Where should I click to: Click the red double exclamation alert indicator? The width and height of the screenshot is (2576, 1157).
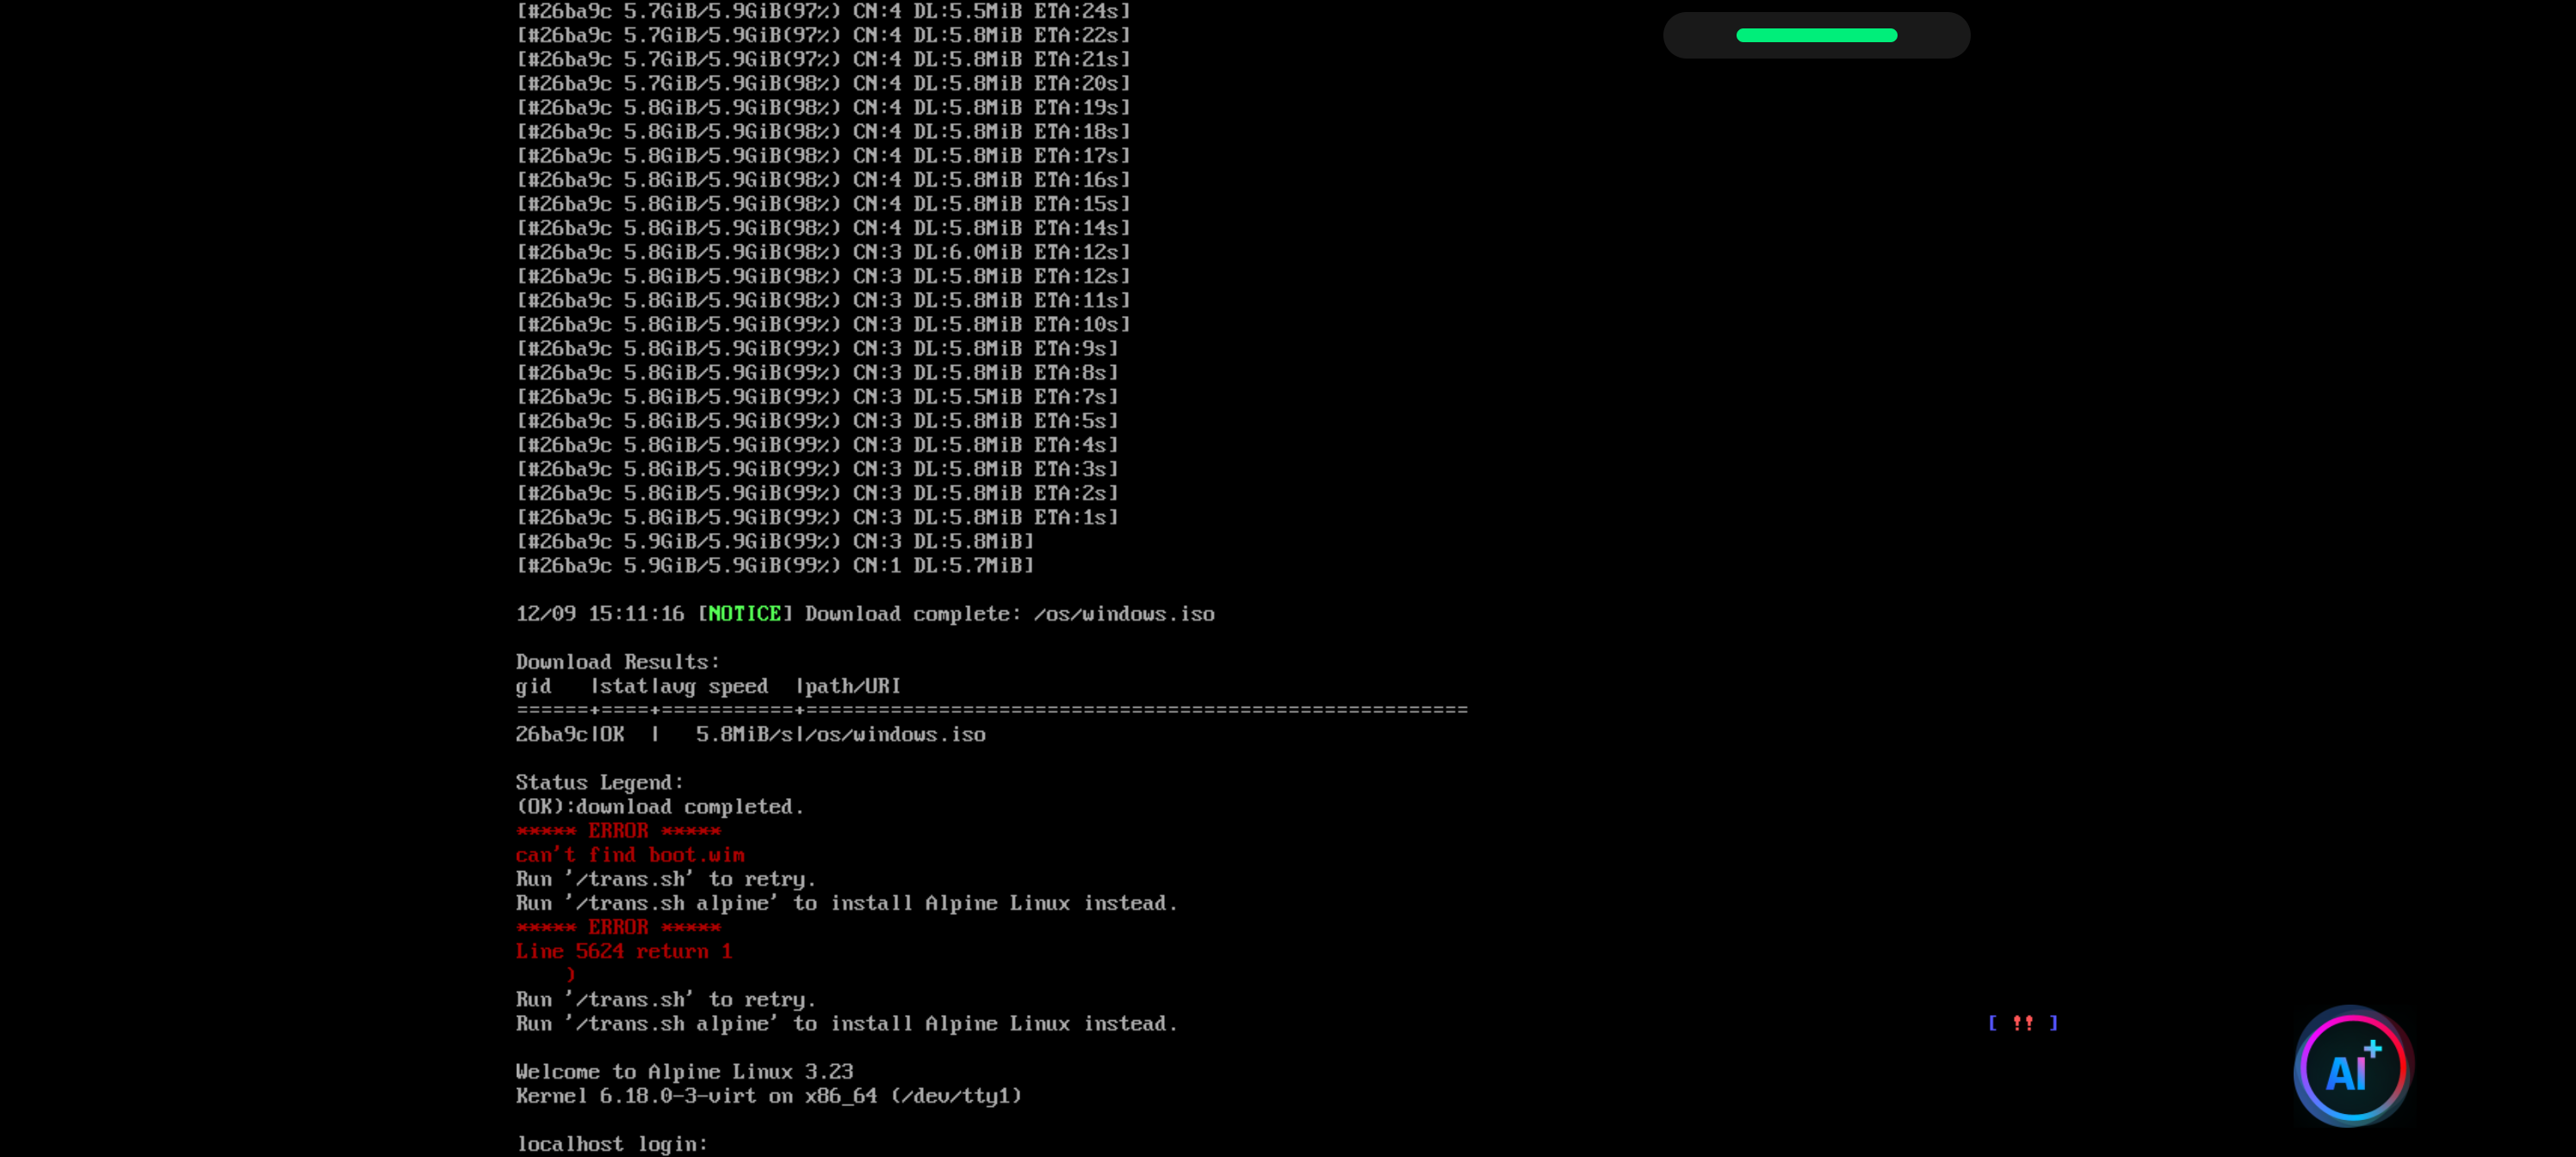coord(2023,1023)
